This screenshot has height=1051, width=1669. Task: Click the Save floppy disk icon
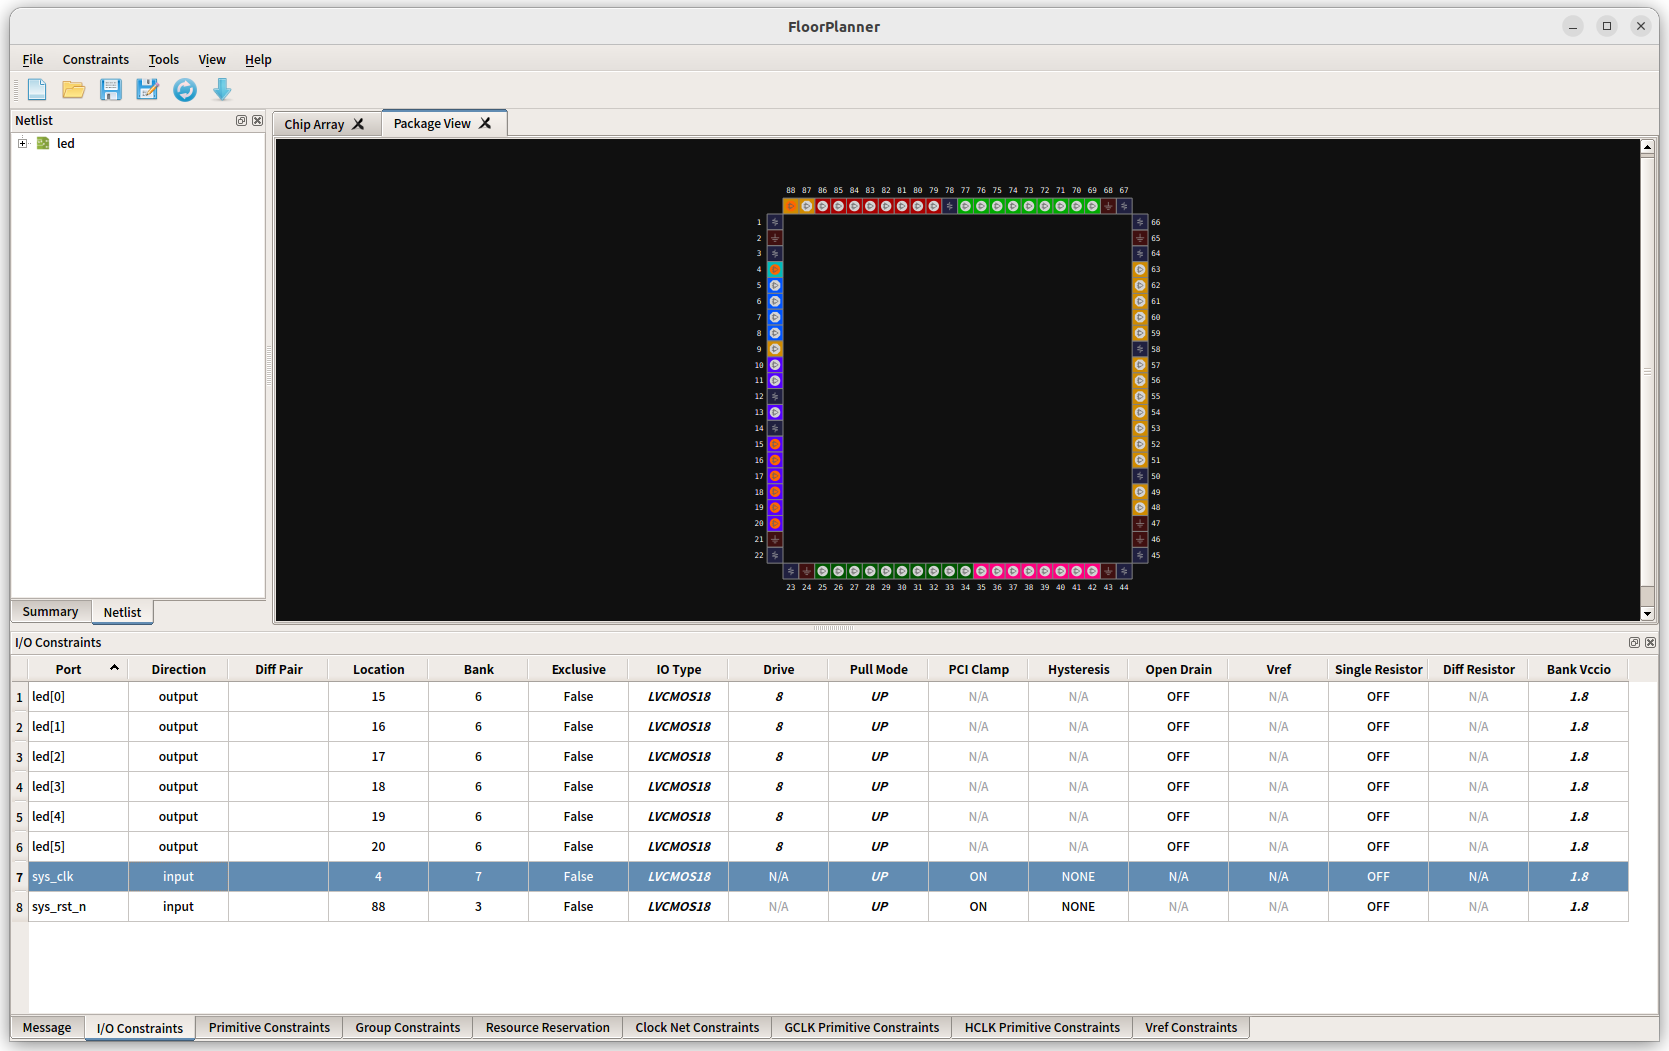point(111,90)
